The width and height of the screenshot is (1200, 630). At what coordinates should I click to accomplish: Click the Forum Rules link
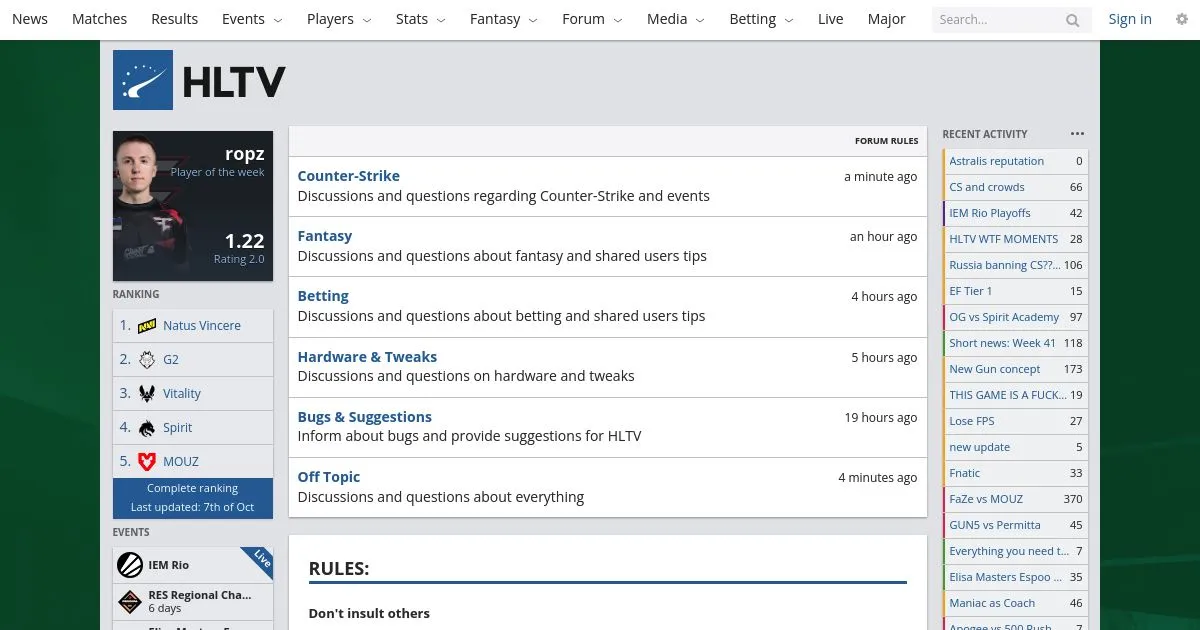point(886,141)
